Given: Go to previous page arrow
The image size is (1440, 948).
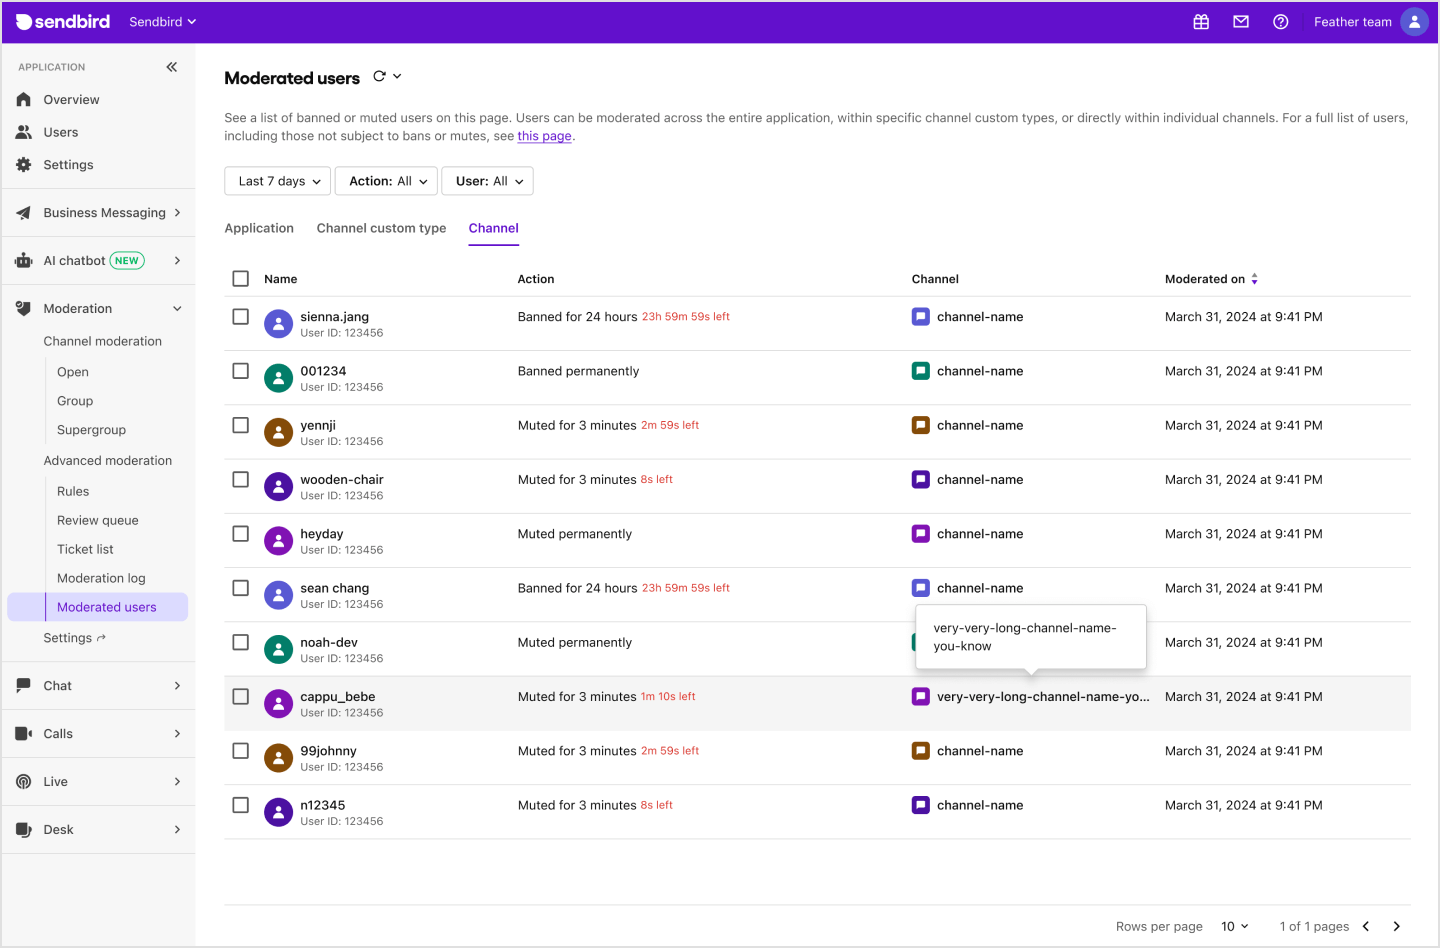Looking at the screenshot, I should click(x=1366, y=926).
